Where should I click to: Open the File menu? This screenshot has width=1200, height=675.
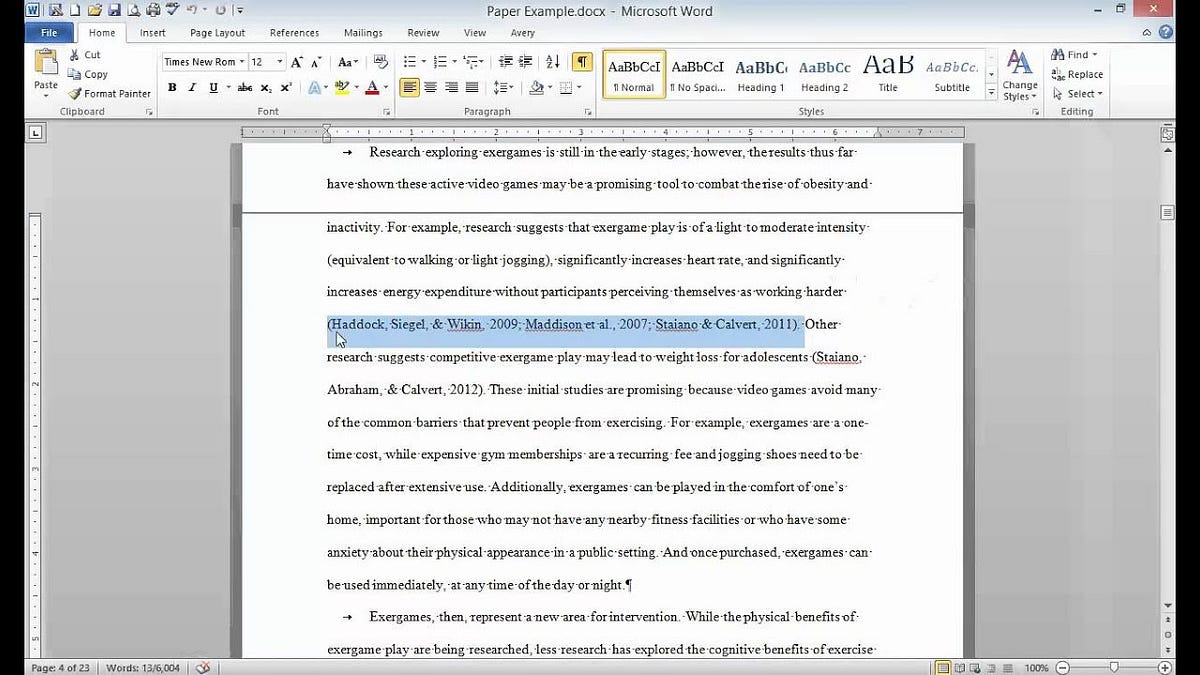(x=48, y=32)
